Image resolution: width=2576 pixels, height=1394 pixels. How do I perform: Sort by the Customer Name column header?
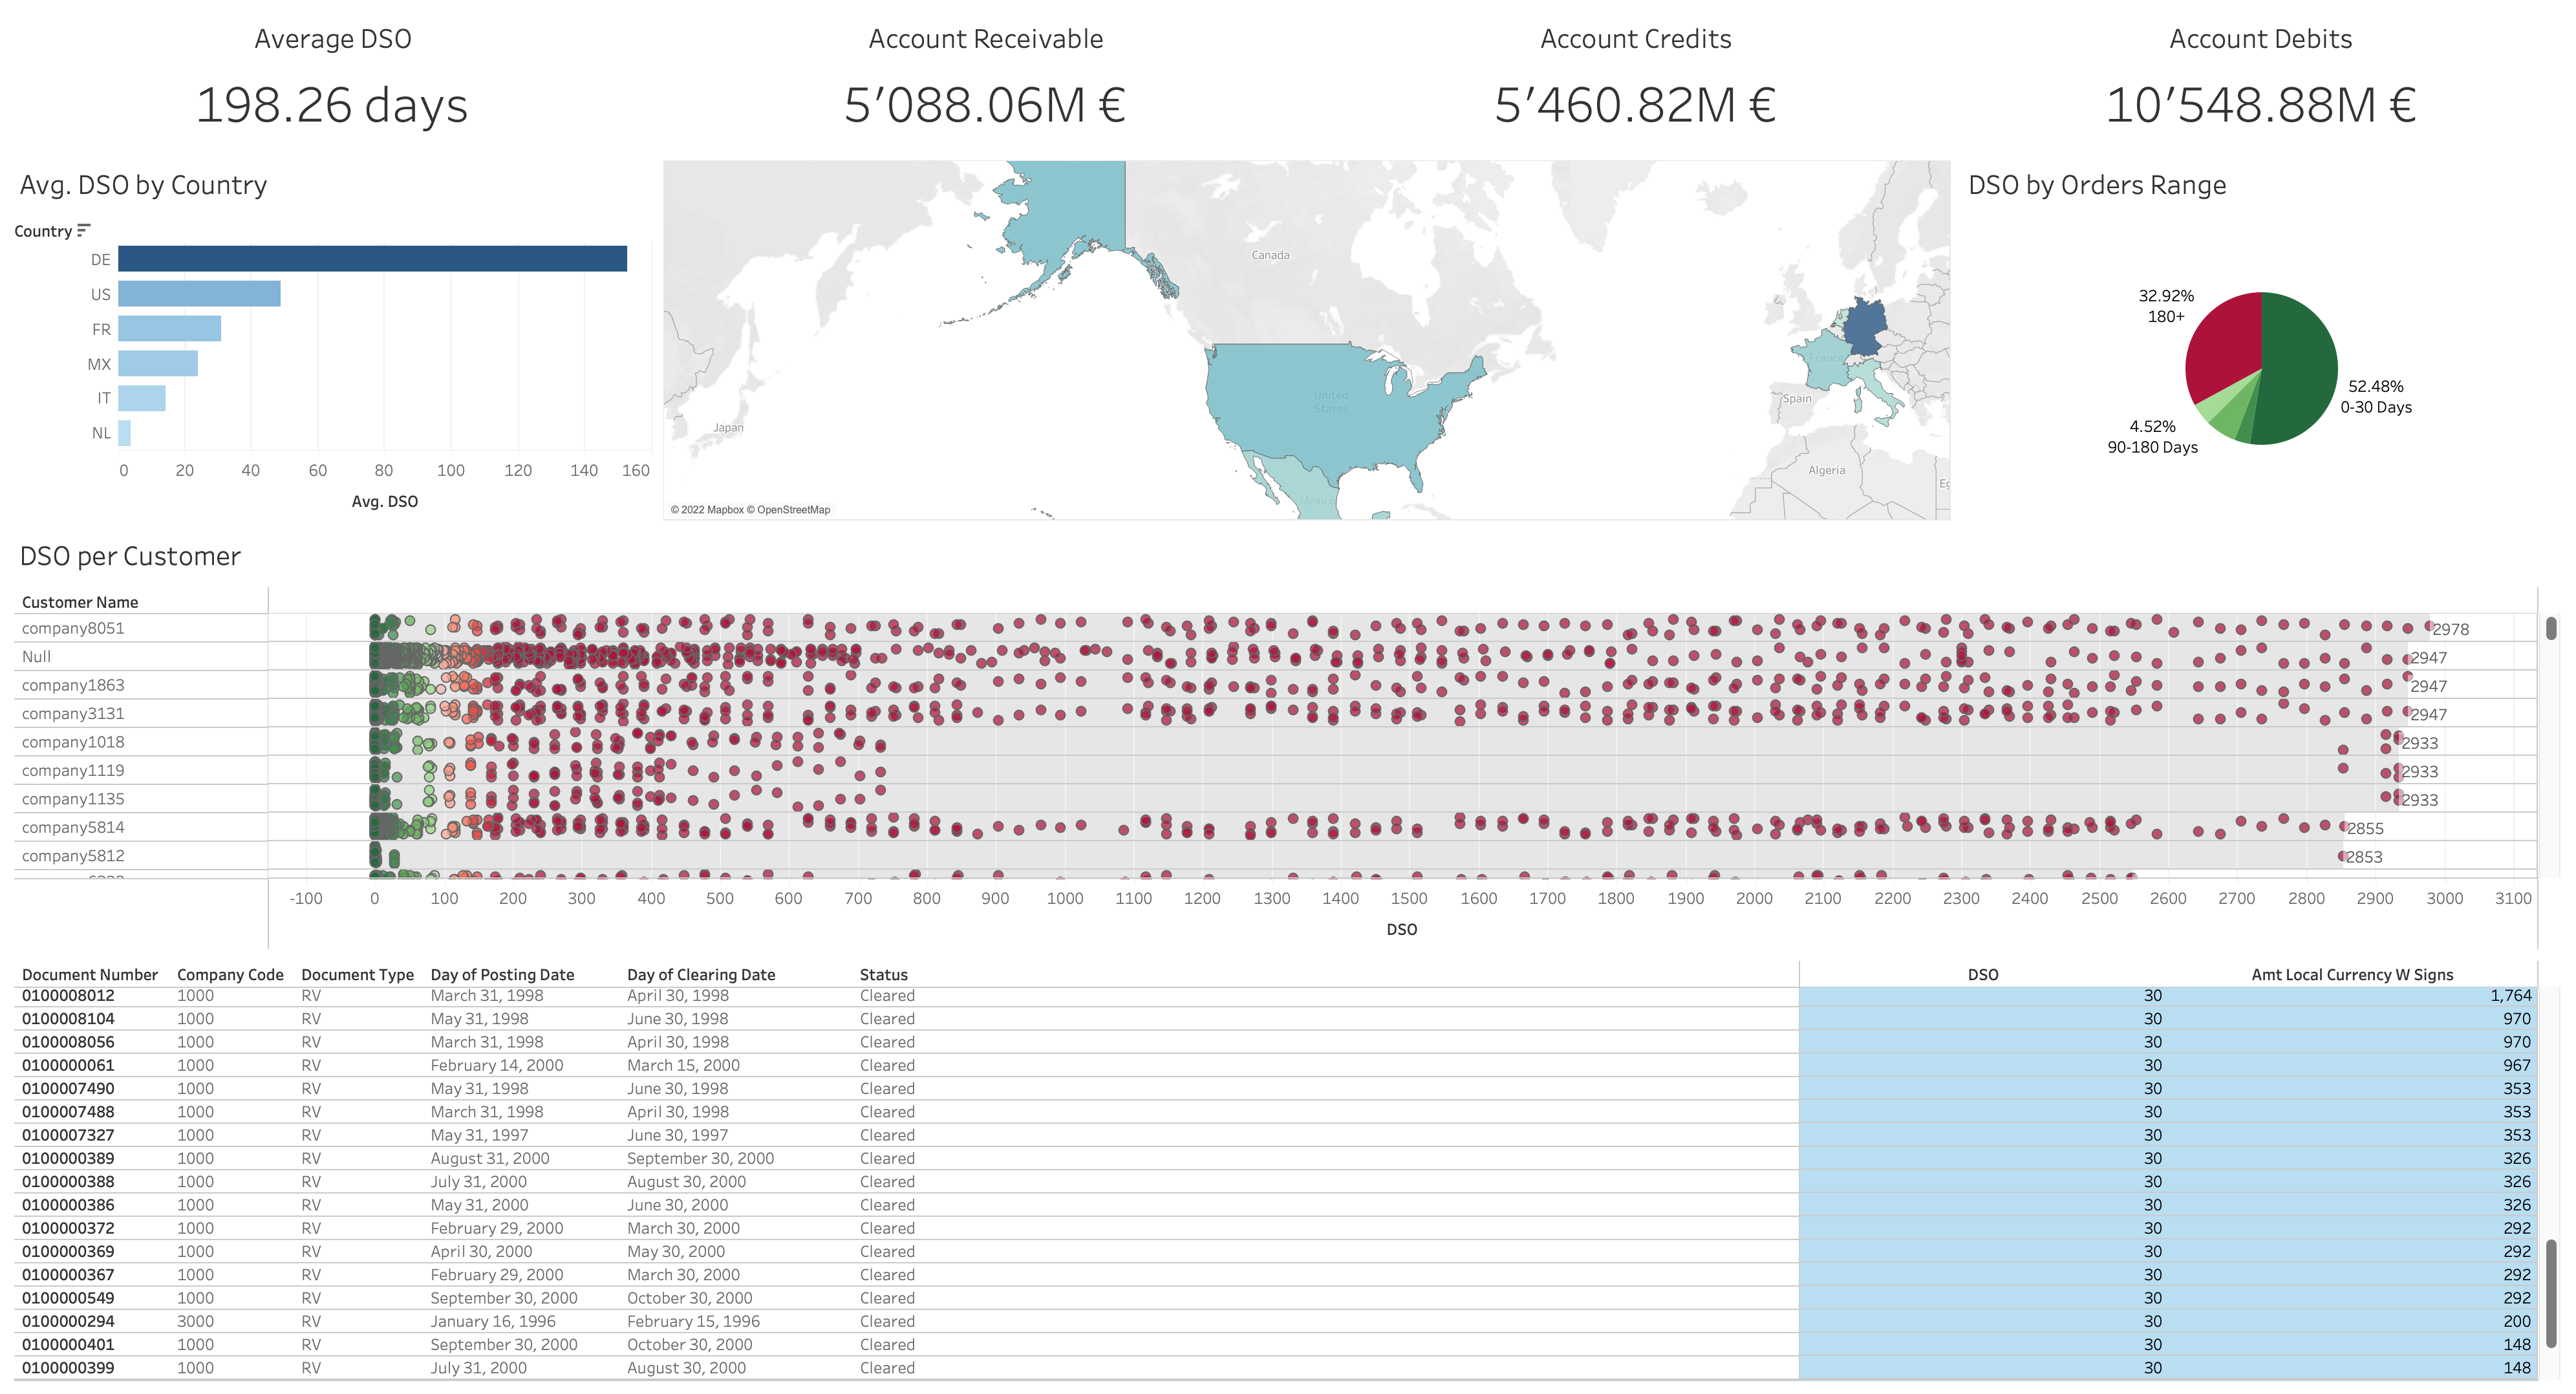80,601
